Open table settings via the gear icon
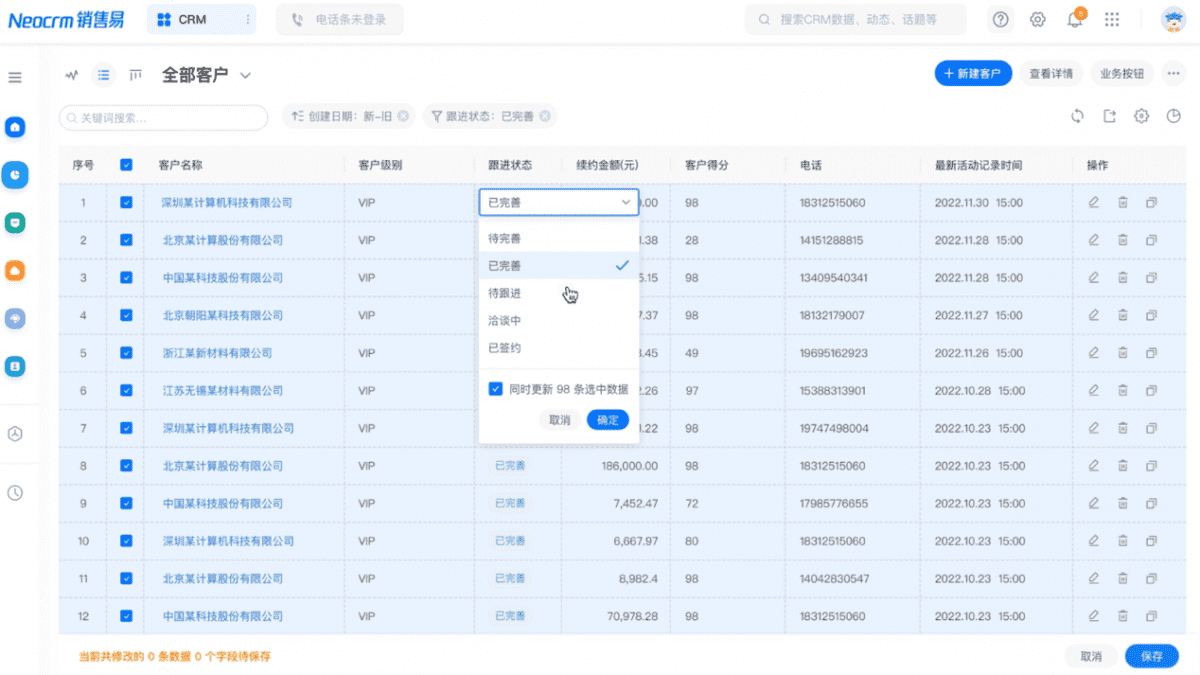1200x675 pixels. [x=1141, y=116]
